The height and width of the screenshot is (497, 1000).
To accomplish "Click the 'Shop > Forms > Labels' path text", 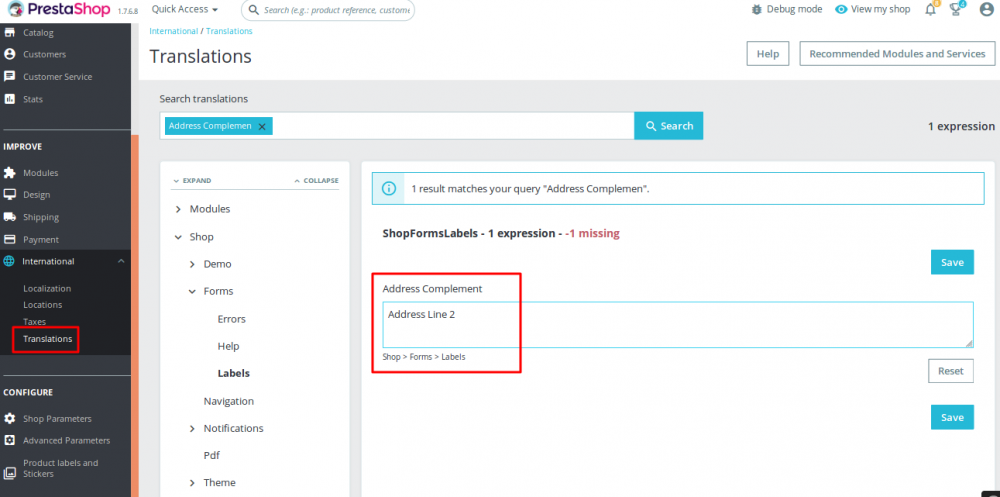I will [424, 357].
